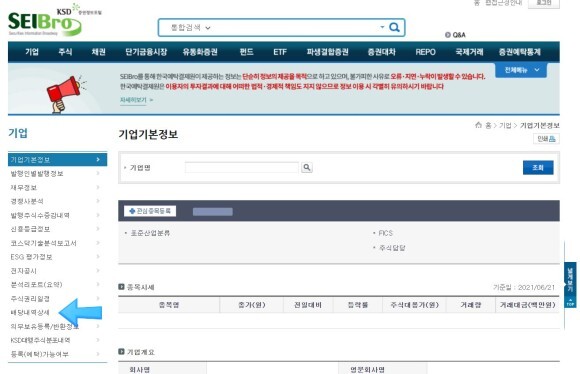Click the 종가(원) column header
Image resolution: width=580 pixels, height=374 pixels.
pos(252,305)
